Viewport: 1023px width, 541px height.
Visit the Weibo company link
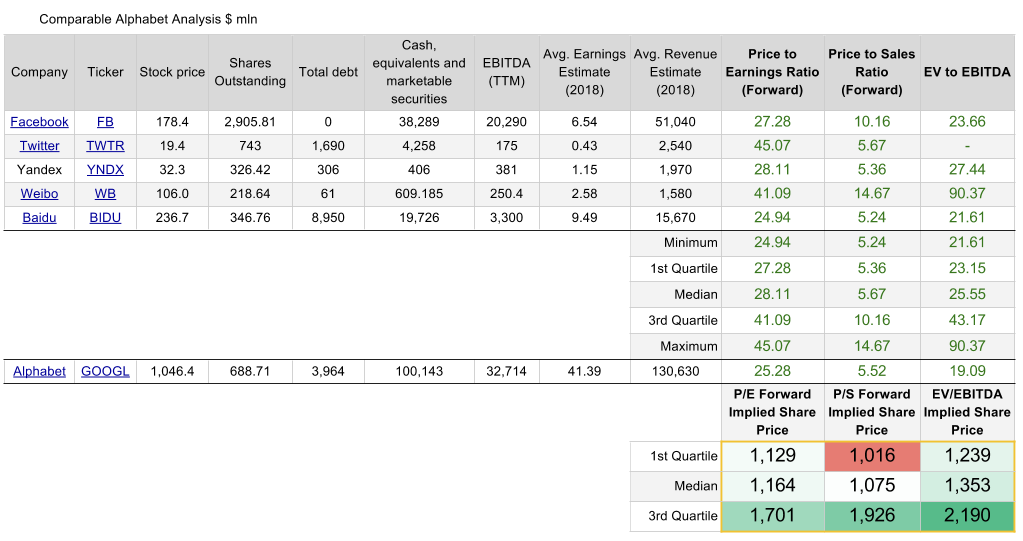point(39,194)
